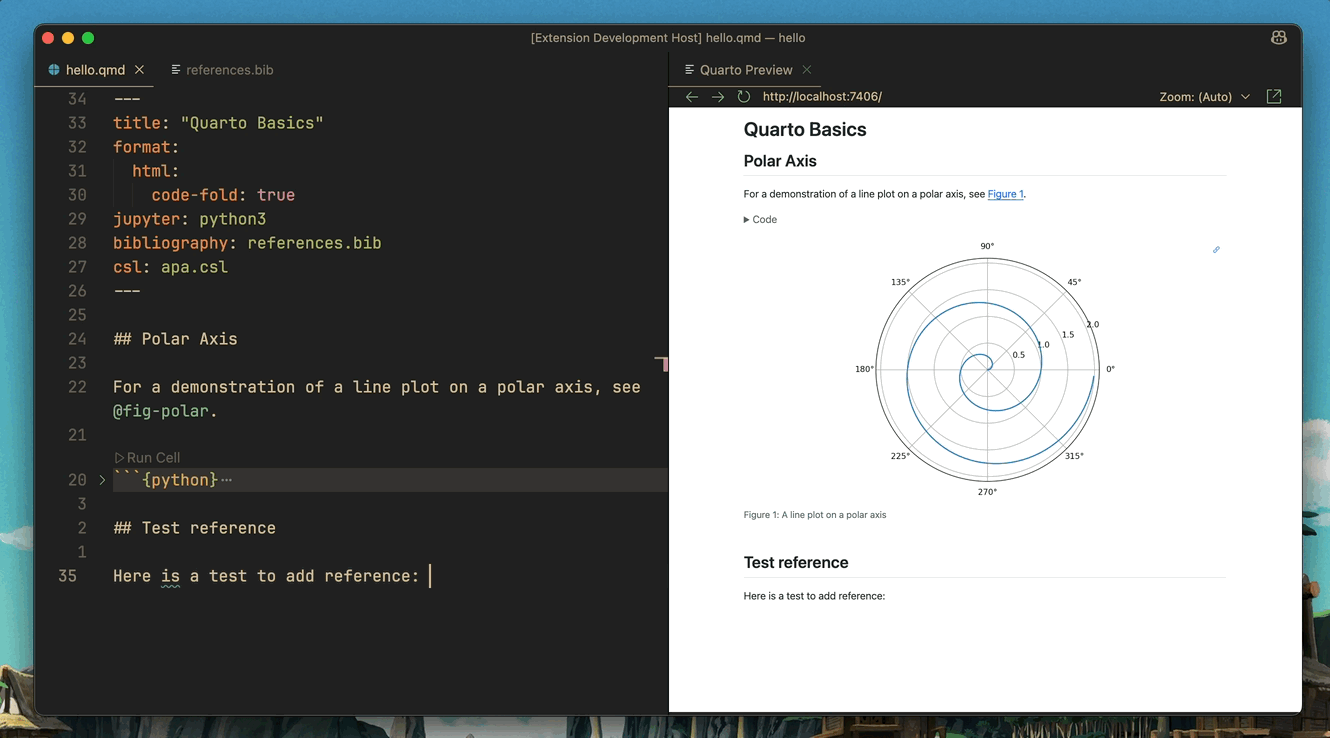Viewport: 1330px width, 738px height.
Task: Switch to the references.bib tab
Action: pyautogui.click(x=221, y=70)
